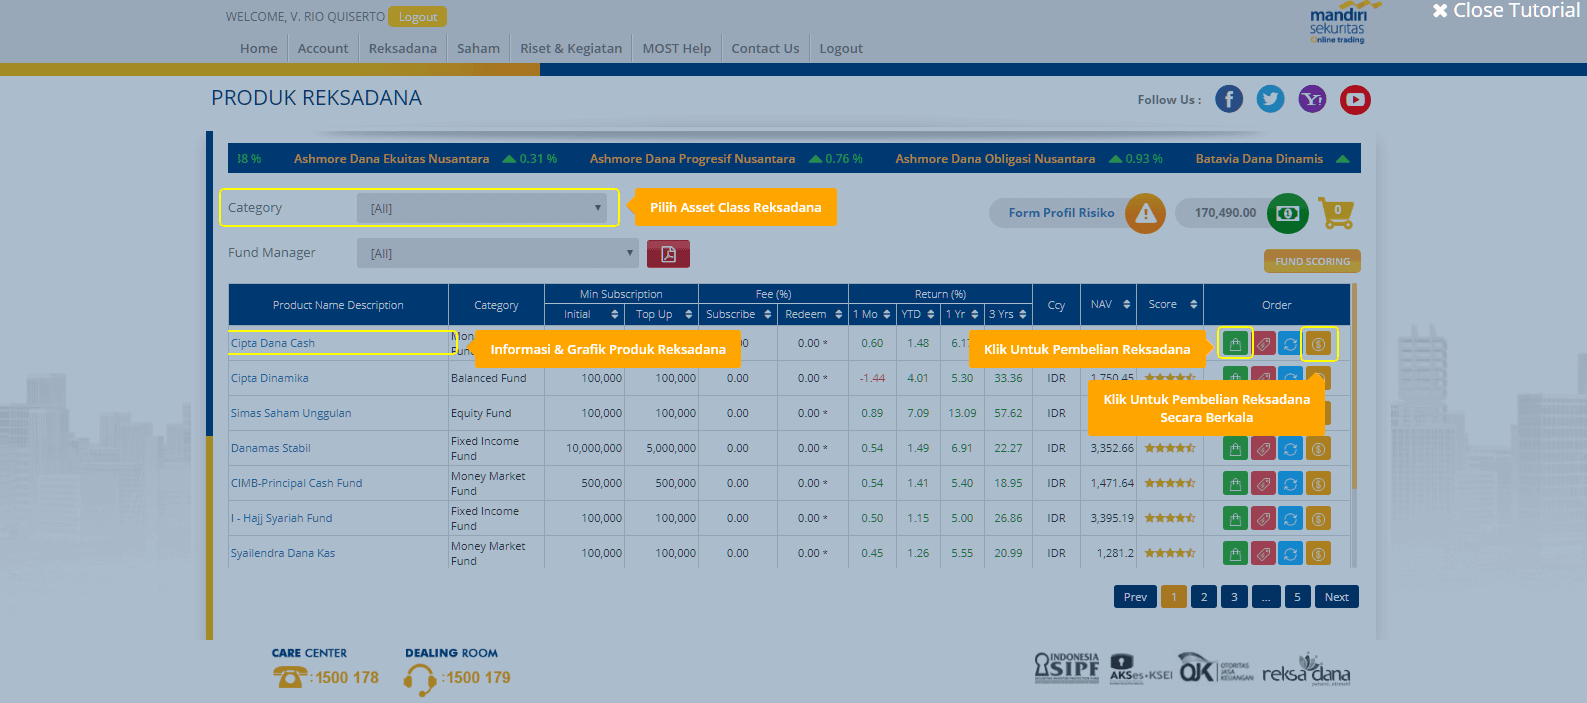Open the Reksadana menu
The width and height of the screenshot is (1587, 703).
[x=402, y=48]
